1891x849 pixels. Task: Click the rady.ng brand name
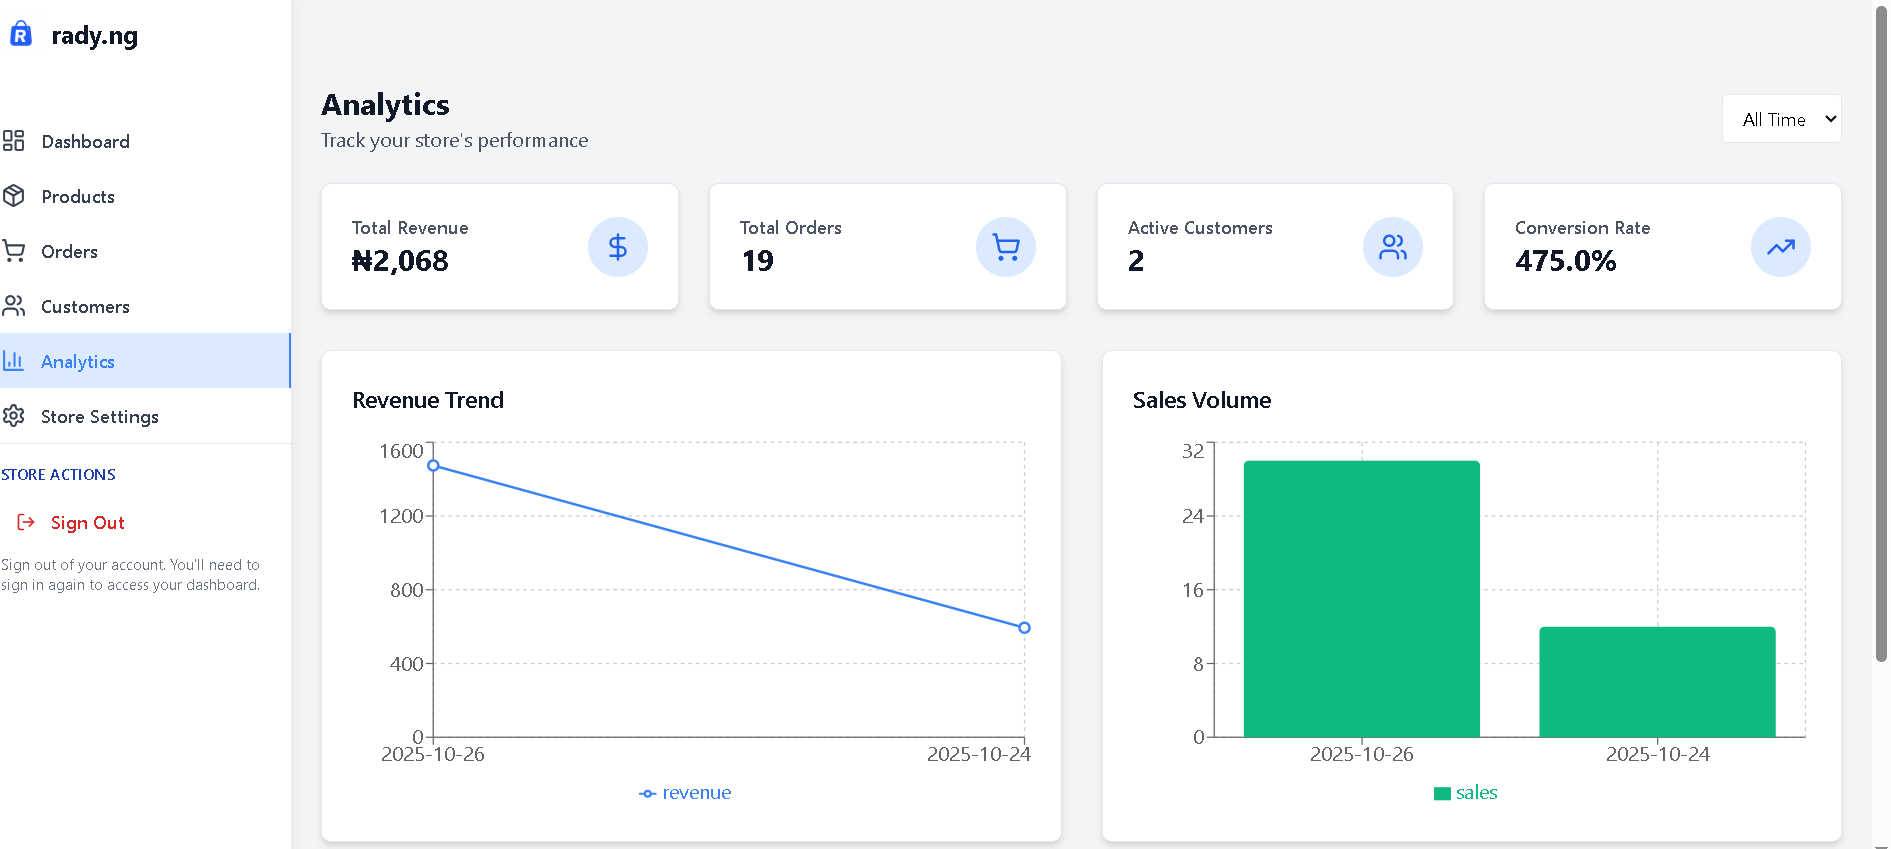(95, 36)
